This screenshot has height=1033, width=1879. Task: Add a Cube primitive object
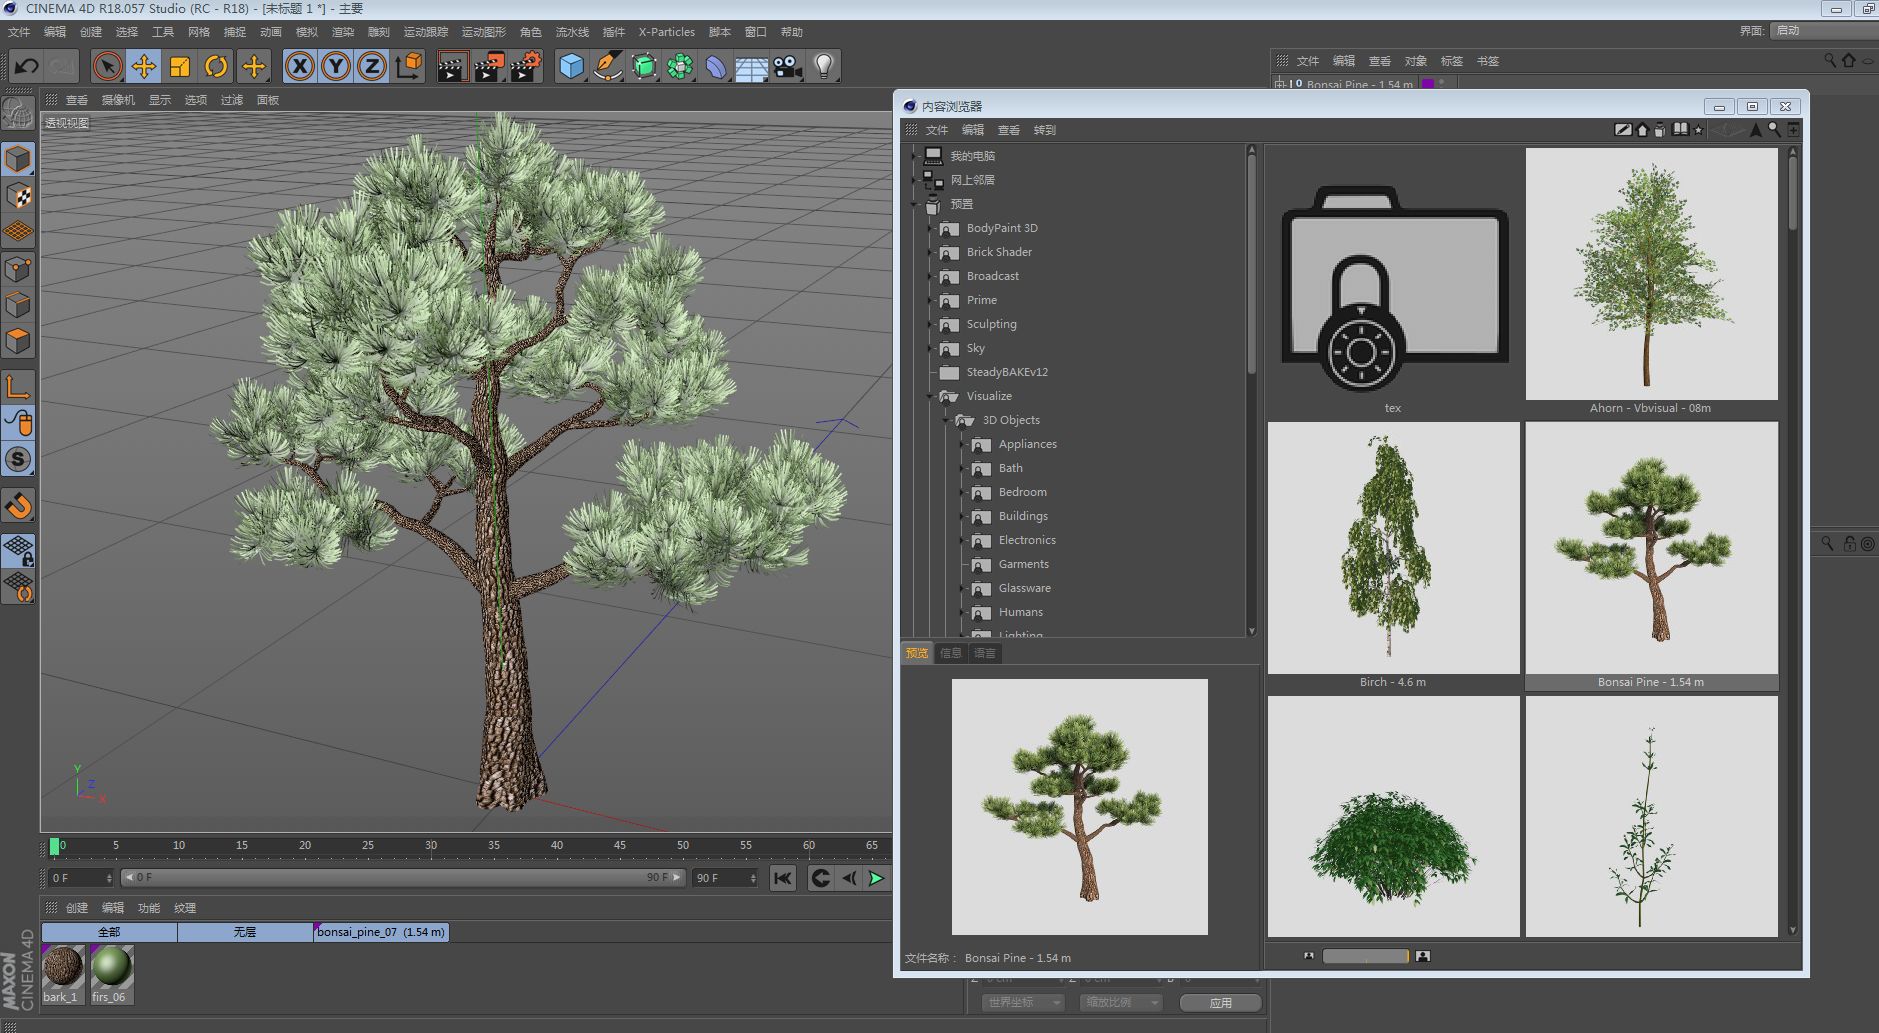pyautogui.click(x=571, y=67)
